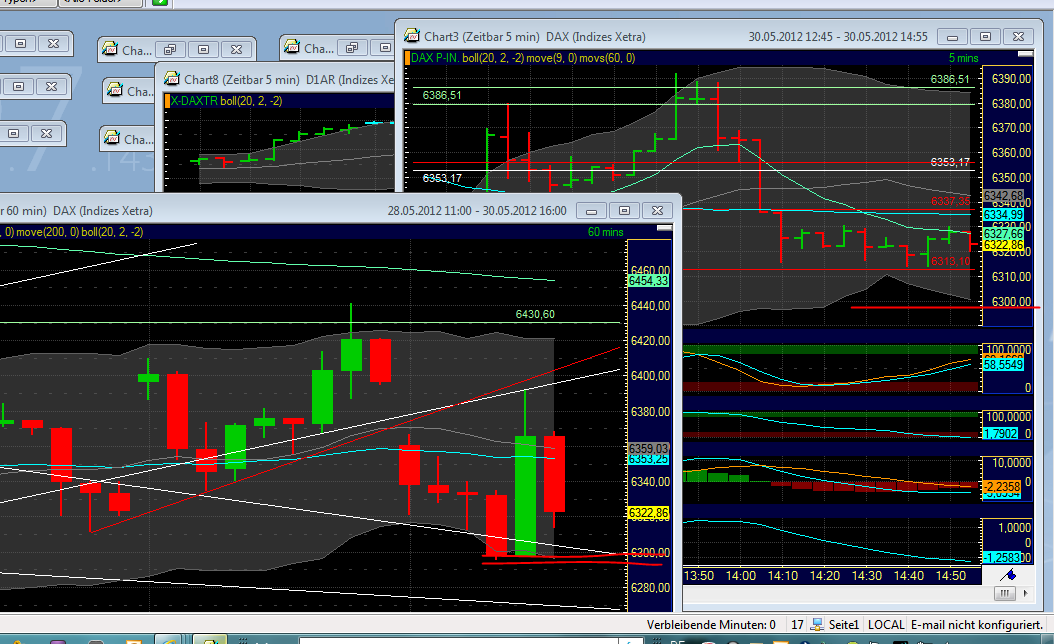This screenshot has width=1054, height=644.
Task: Click the chart icon in the Chart8 title bar
Action: 172,78
